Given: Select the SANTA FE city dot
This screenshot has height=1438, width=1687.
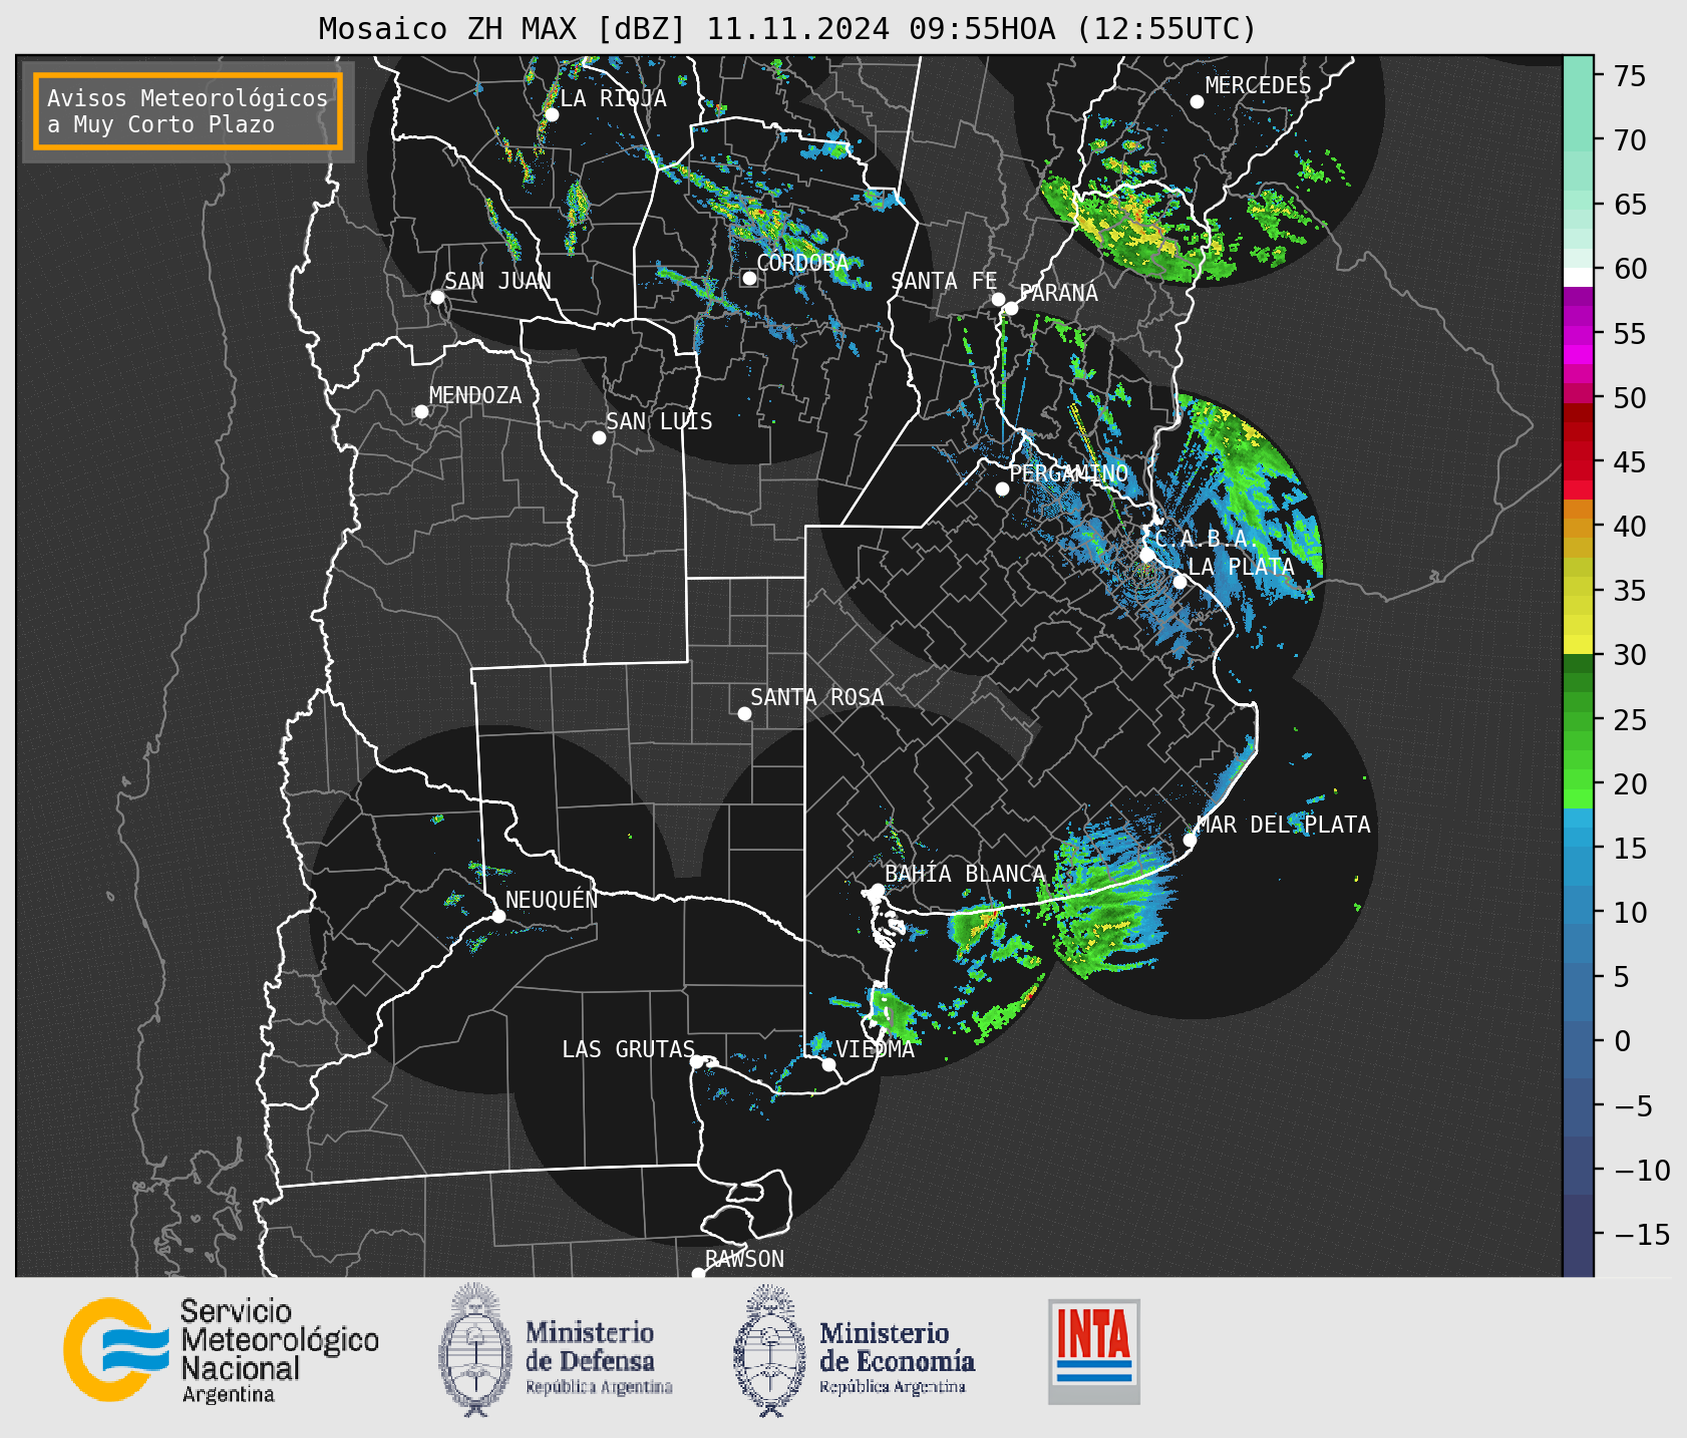Looking at the screenshot, I should point(998,299).
